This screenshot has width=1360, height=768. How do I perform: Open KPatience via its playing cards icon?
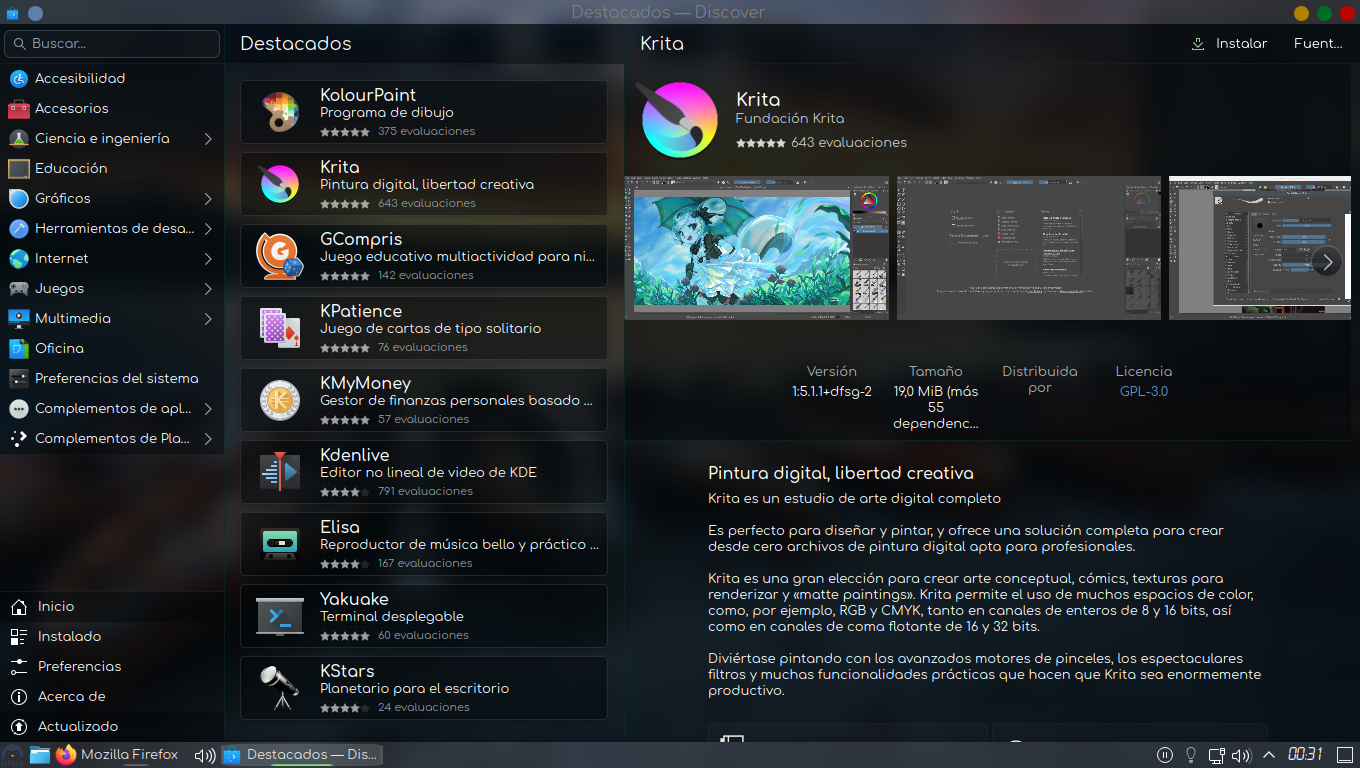(x=279, y=328)
